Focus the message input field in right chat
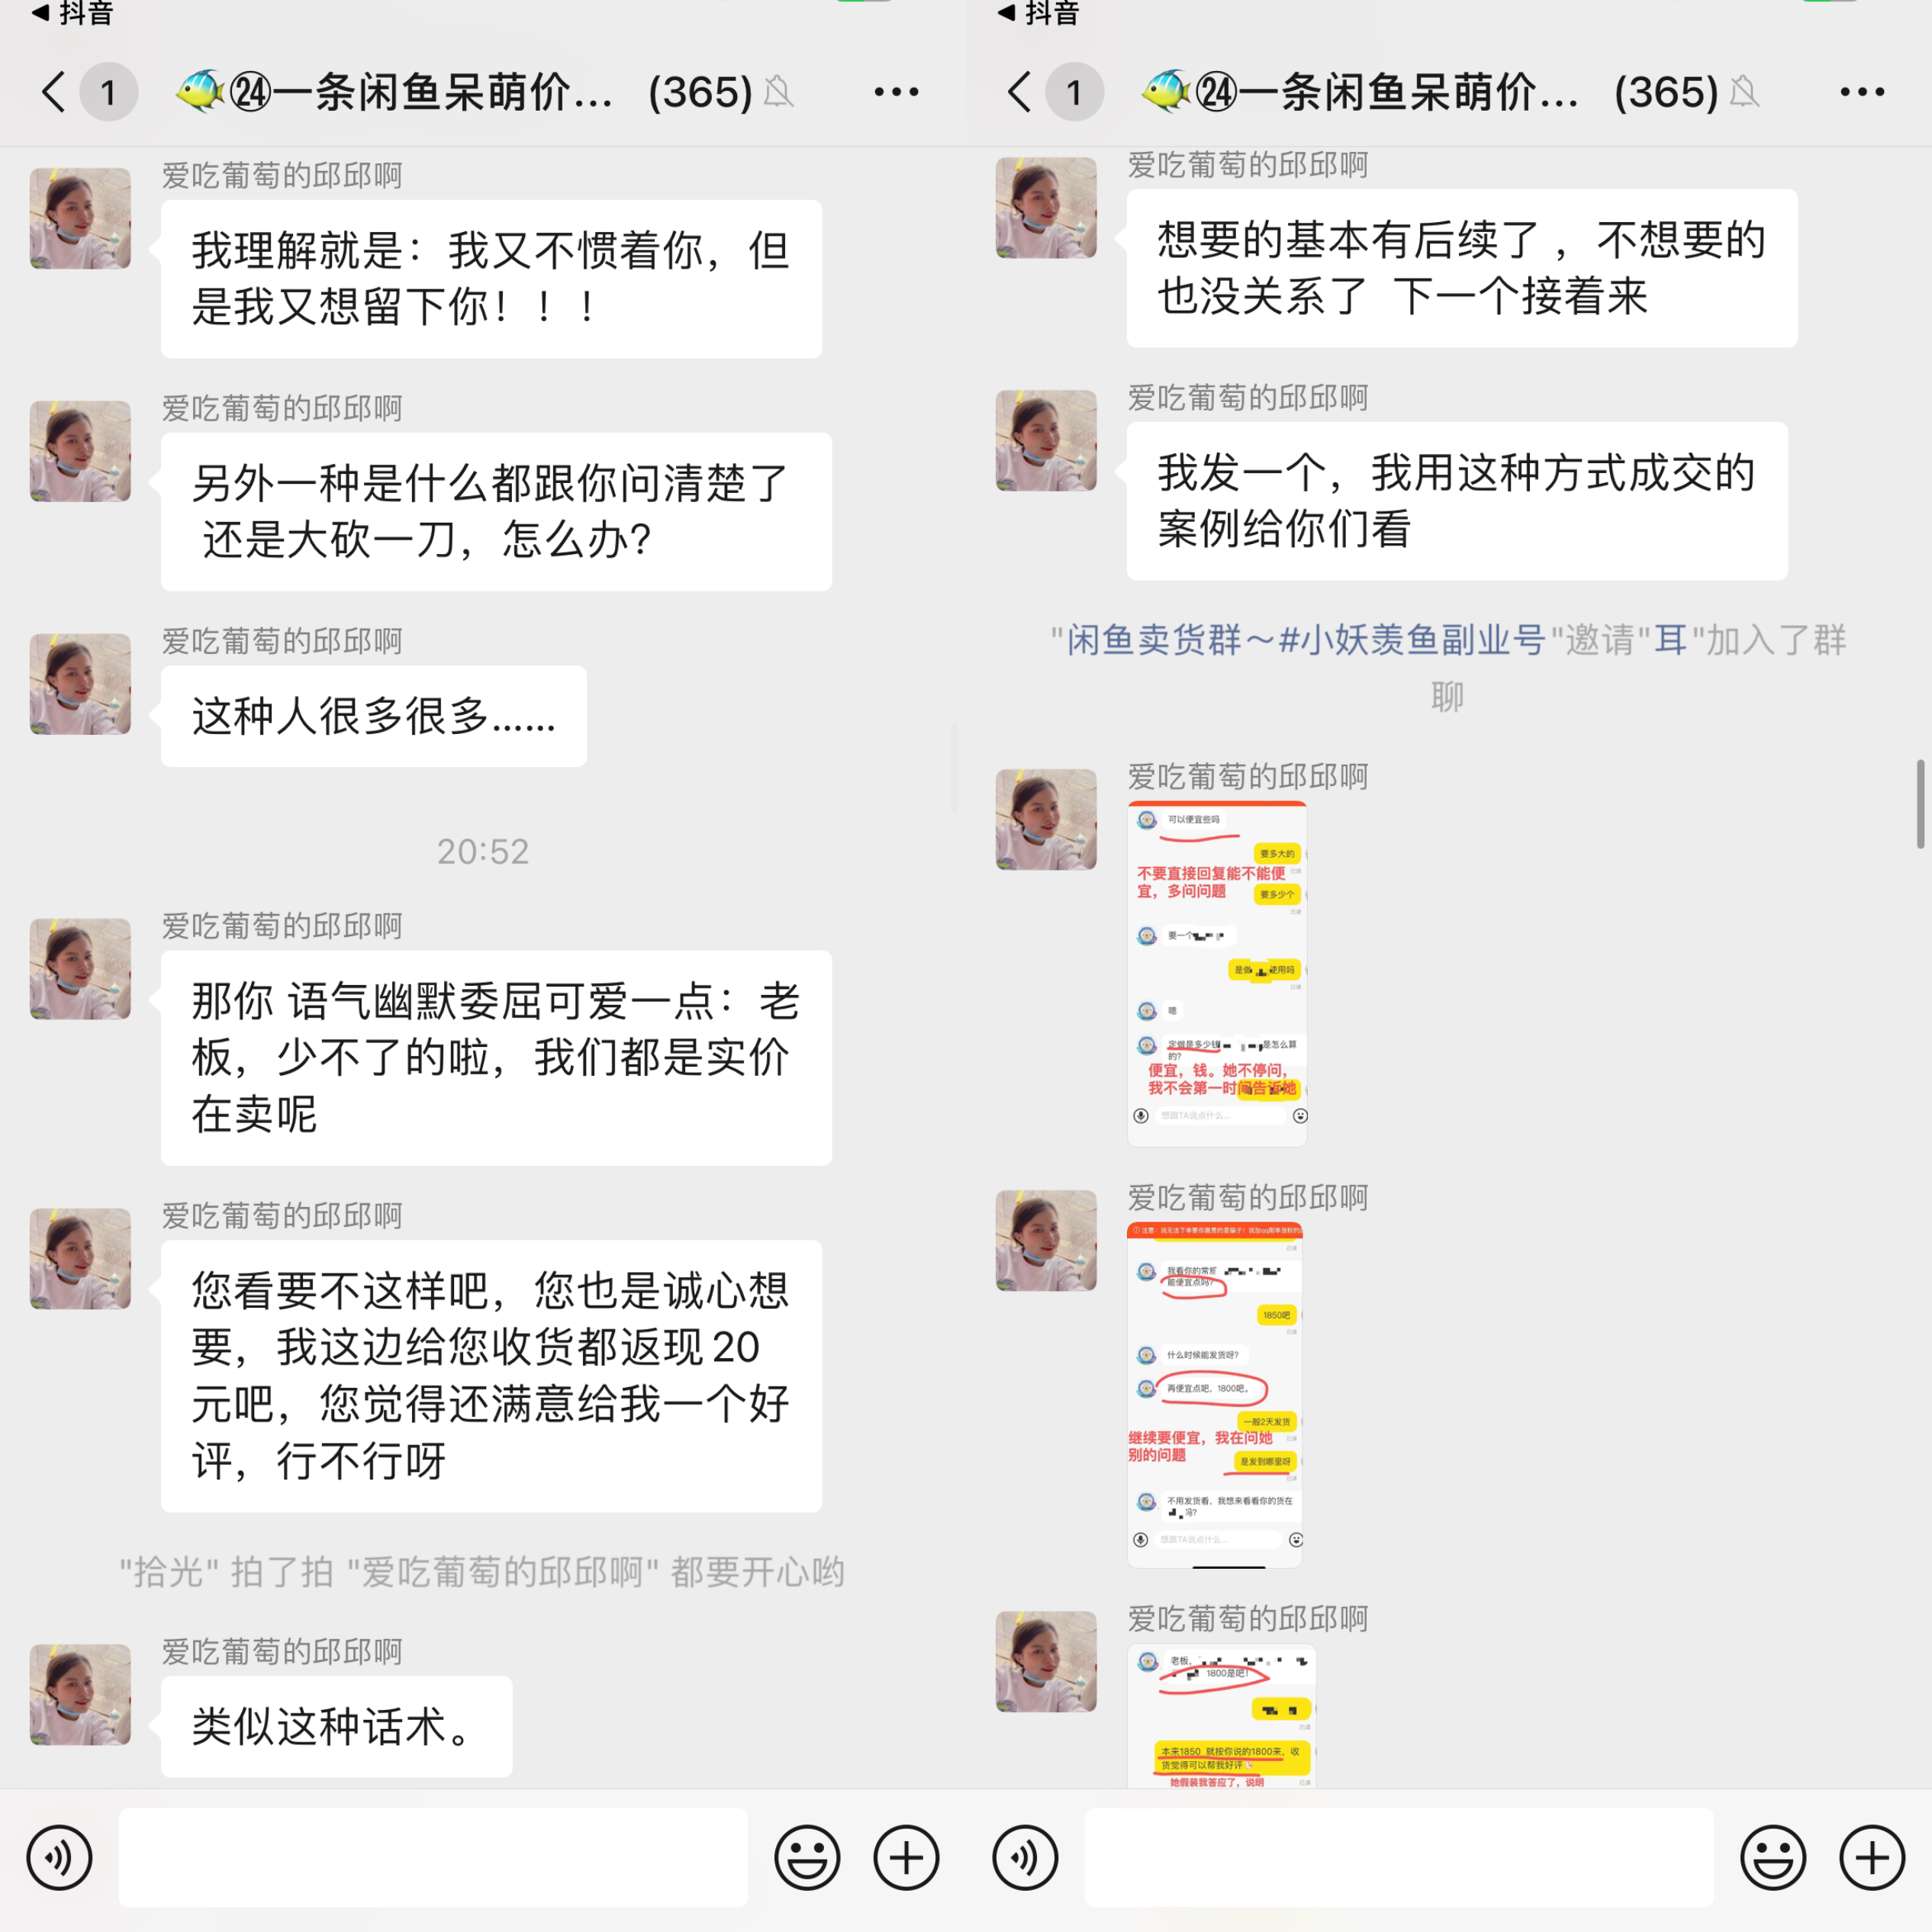The width and height of the screenshot is (1932, 1932). coord(1399,1858)
